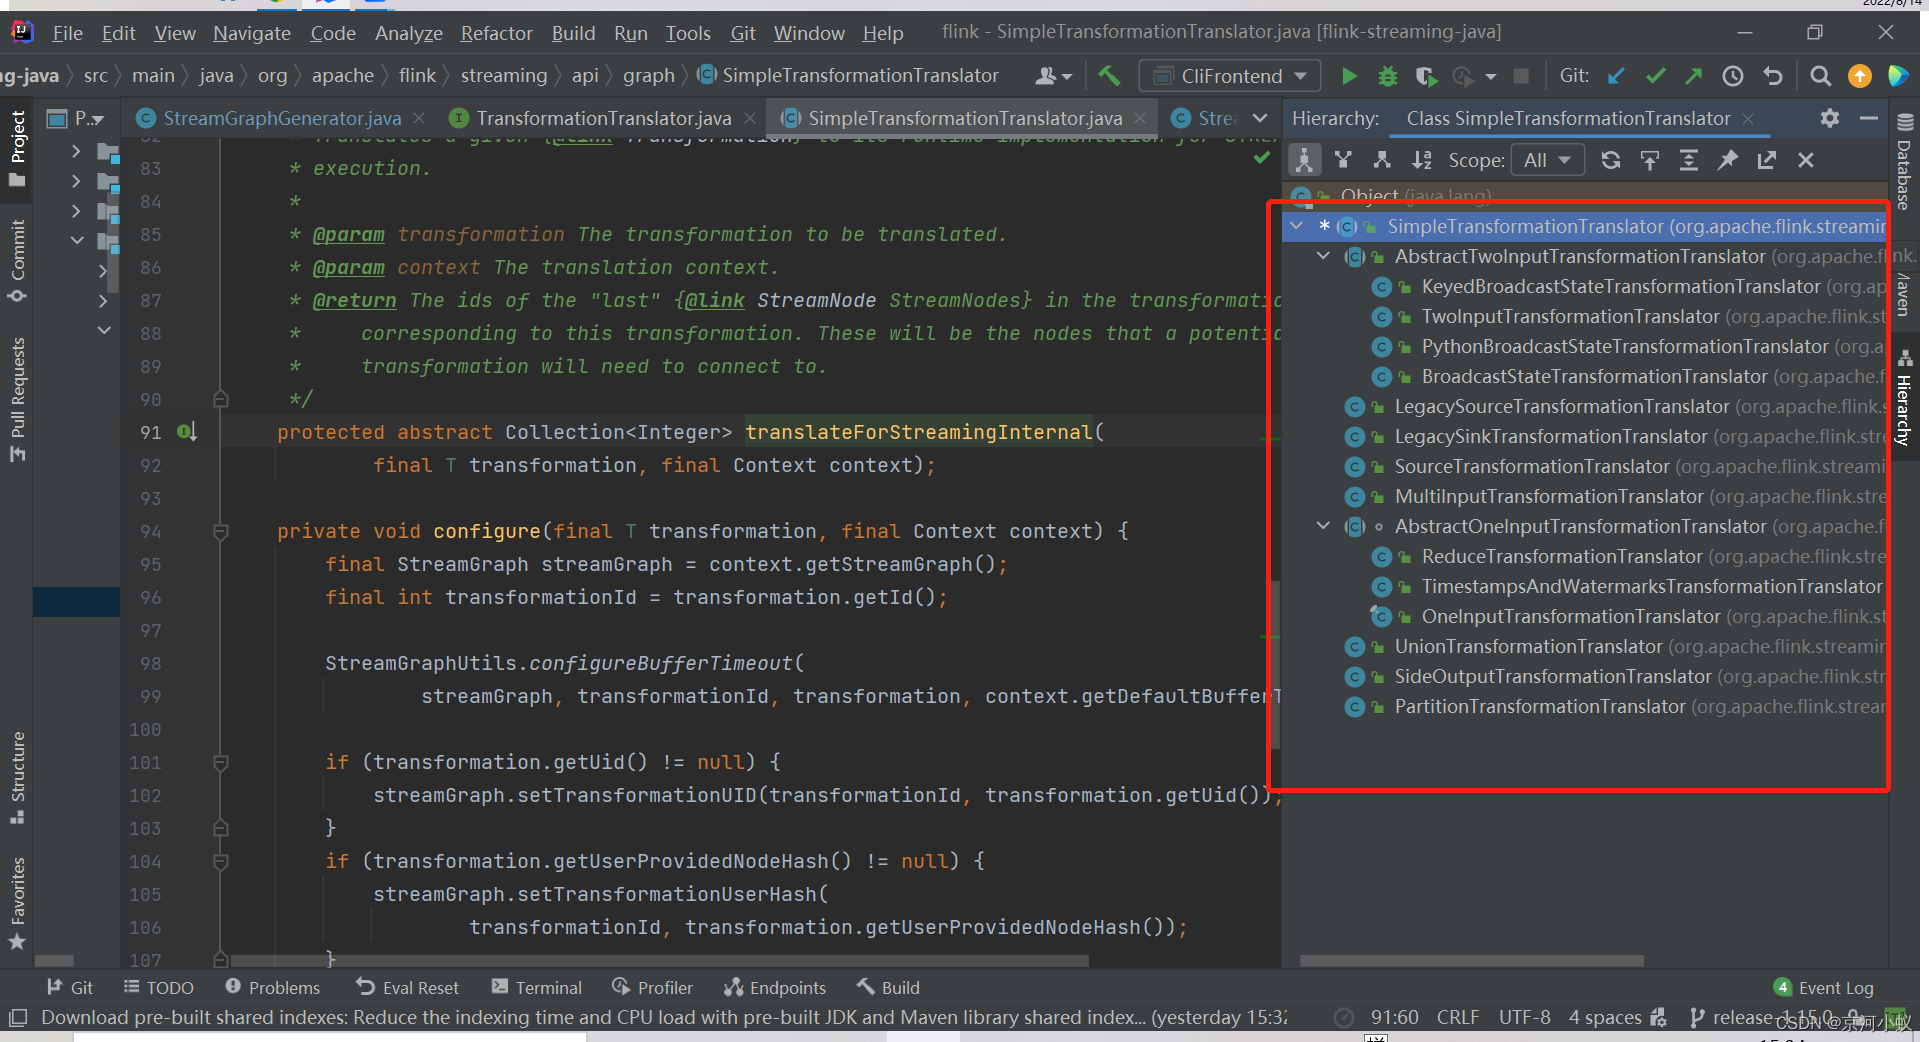
Task: Open the Endpoints tool window
Action: (x=775, y=987)
